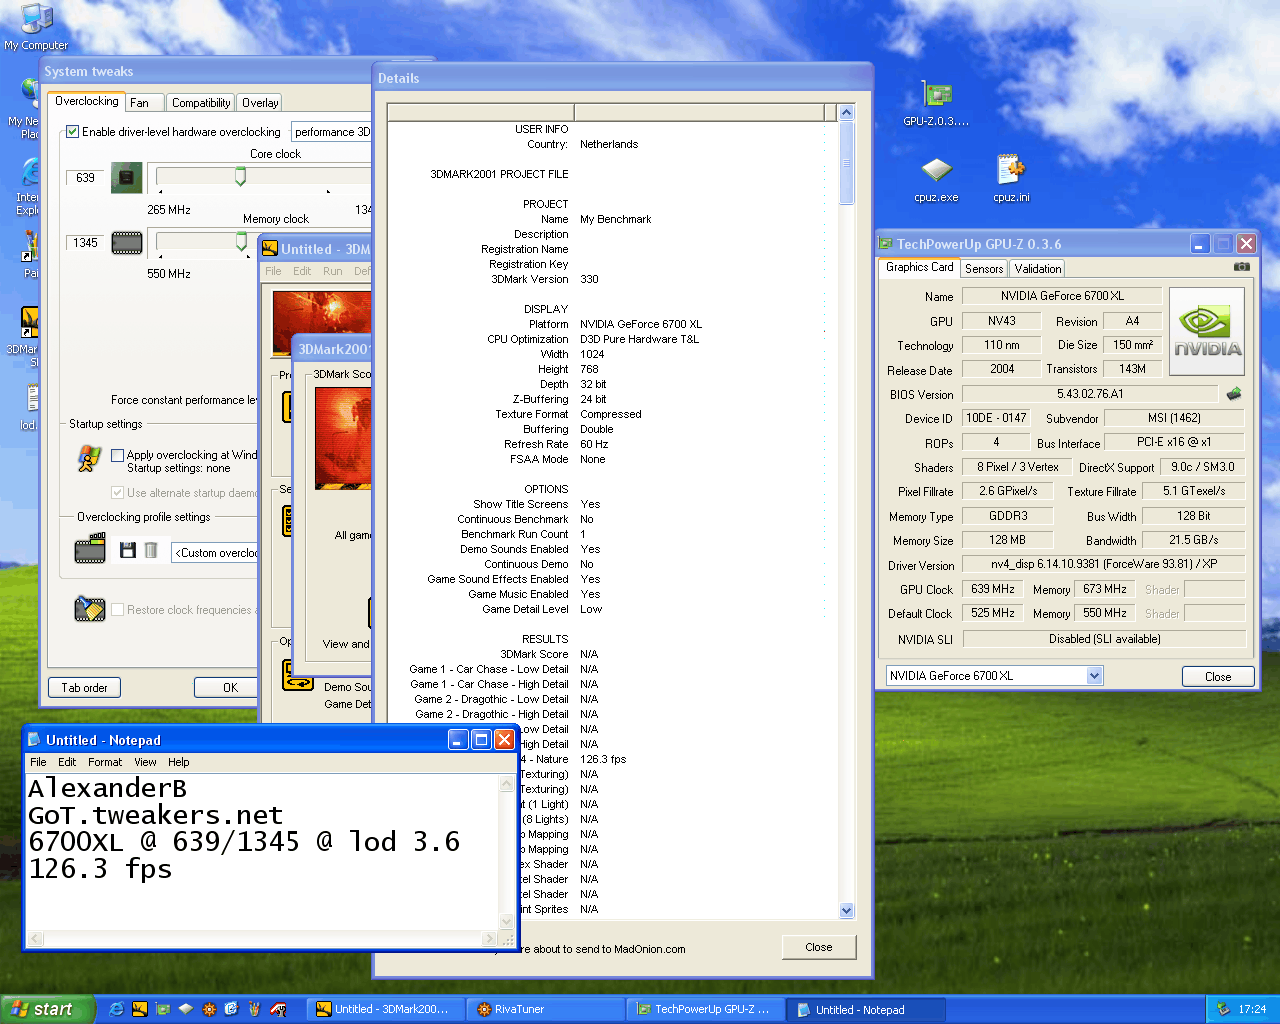Screen dimensions: 1280x1024
Task: Click the BIOS save chip icon
Action: point(1234,394)
